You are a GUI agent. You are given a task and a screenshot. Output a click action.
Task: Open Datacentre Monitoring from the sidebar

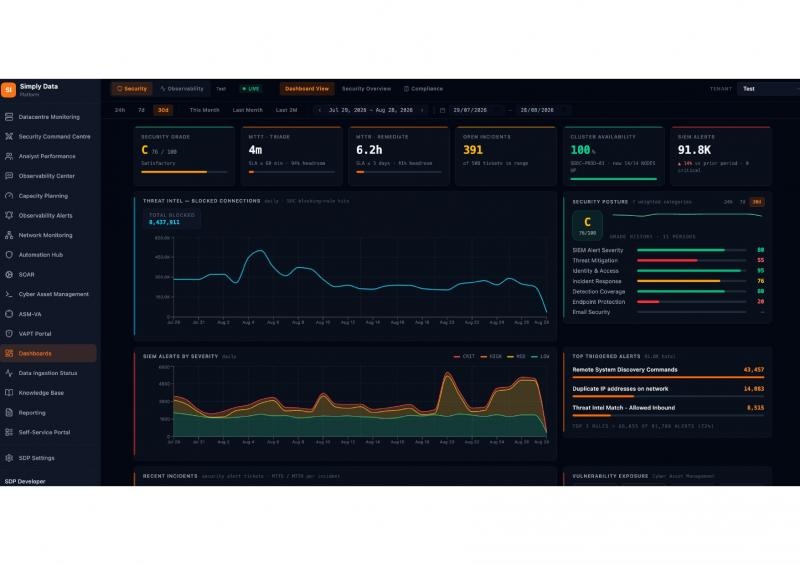tap(48, 117)
